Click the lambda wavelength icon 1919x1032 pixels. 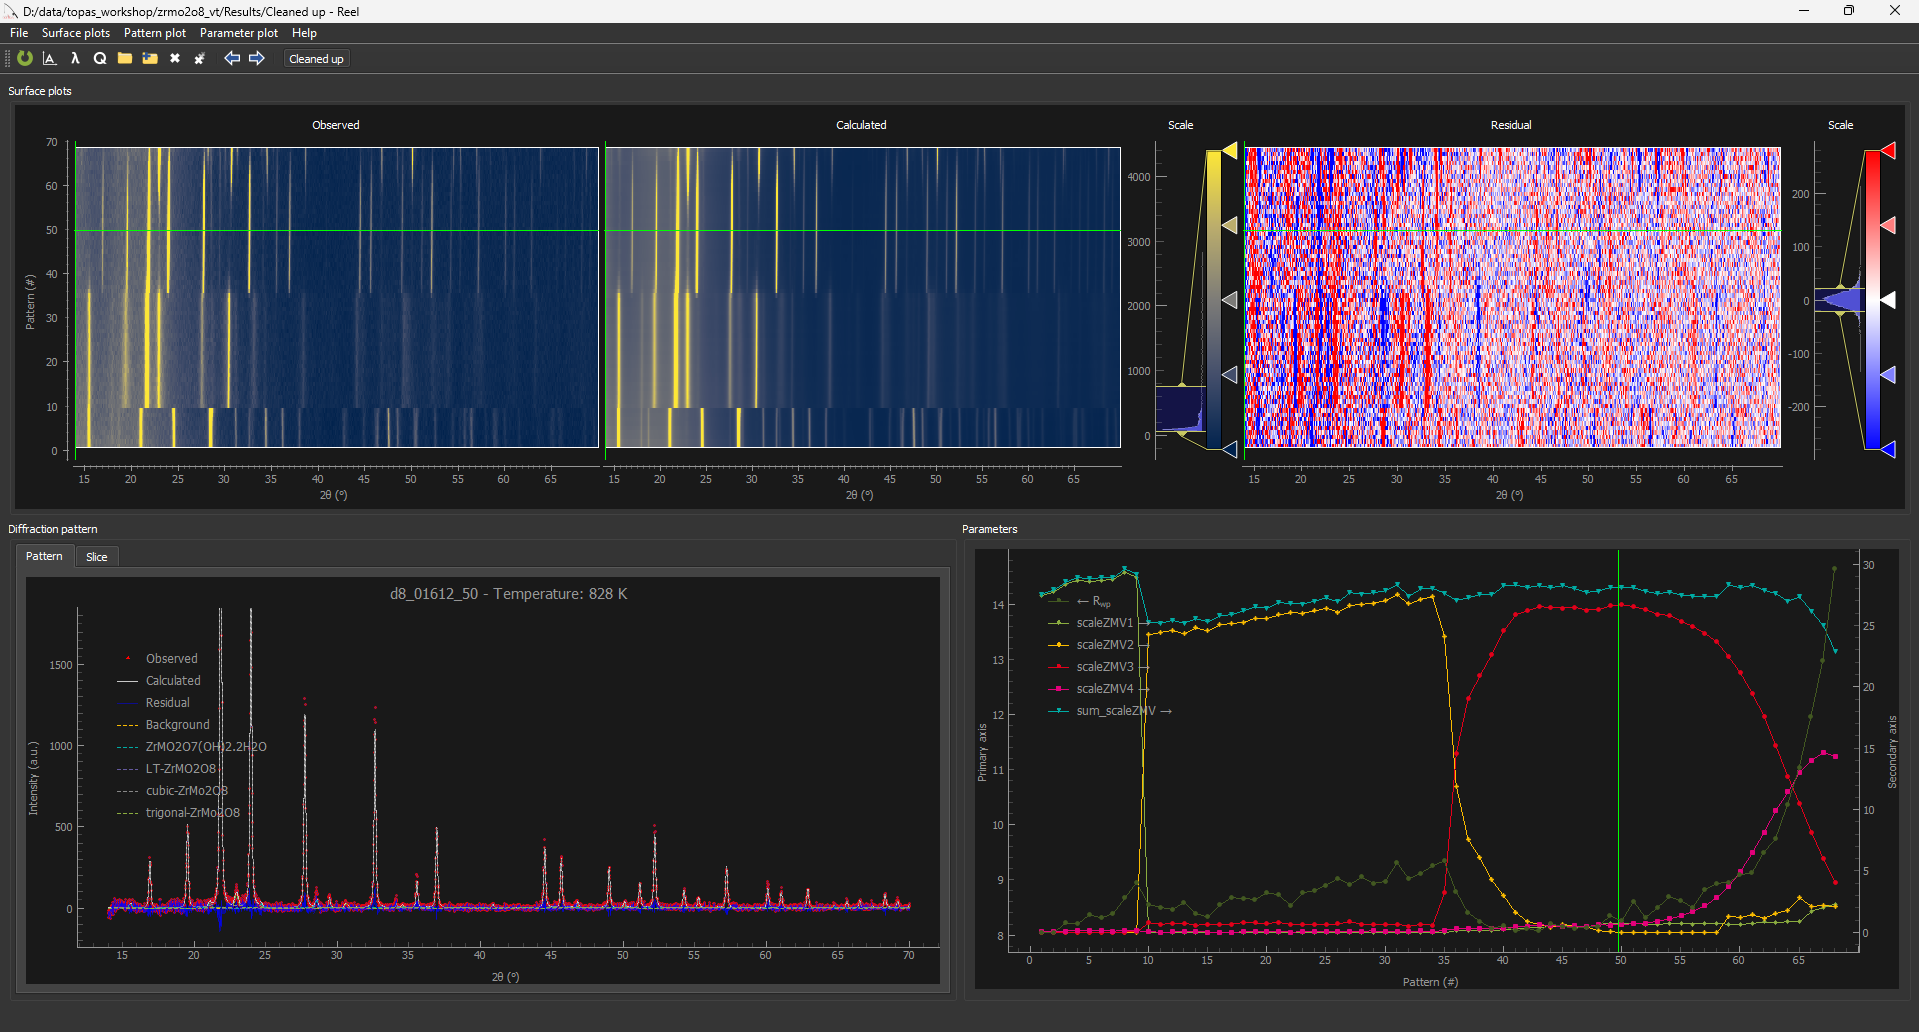75,59
